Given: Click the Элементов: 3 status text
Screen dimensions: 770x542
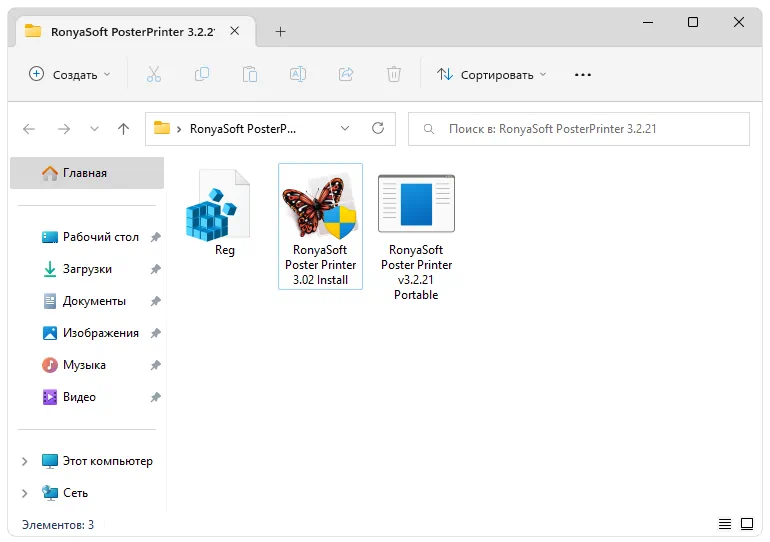Looking at the screenshot, I should point(58,525).
